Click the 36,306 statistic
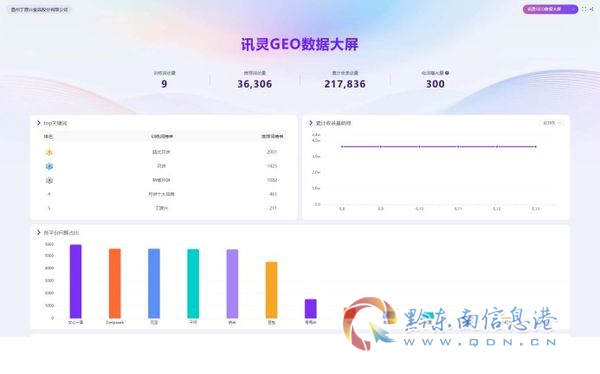Image resolution: width=600 pixels, height=374 pixels. (254, 84)
